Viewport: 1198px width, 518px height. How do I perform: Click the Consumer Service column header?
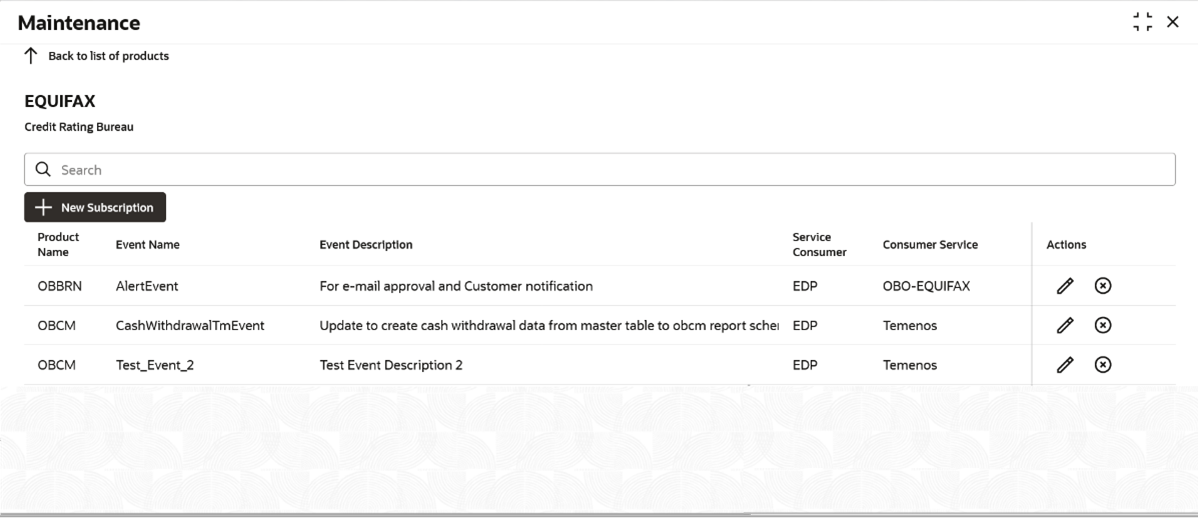pos(930,244)
